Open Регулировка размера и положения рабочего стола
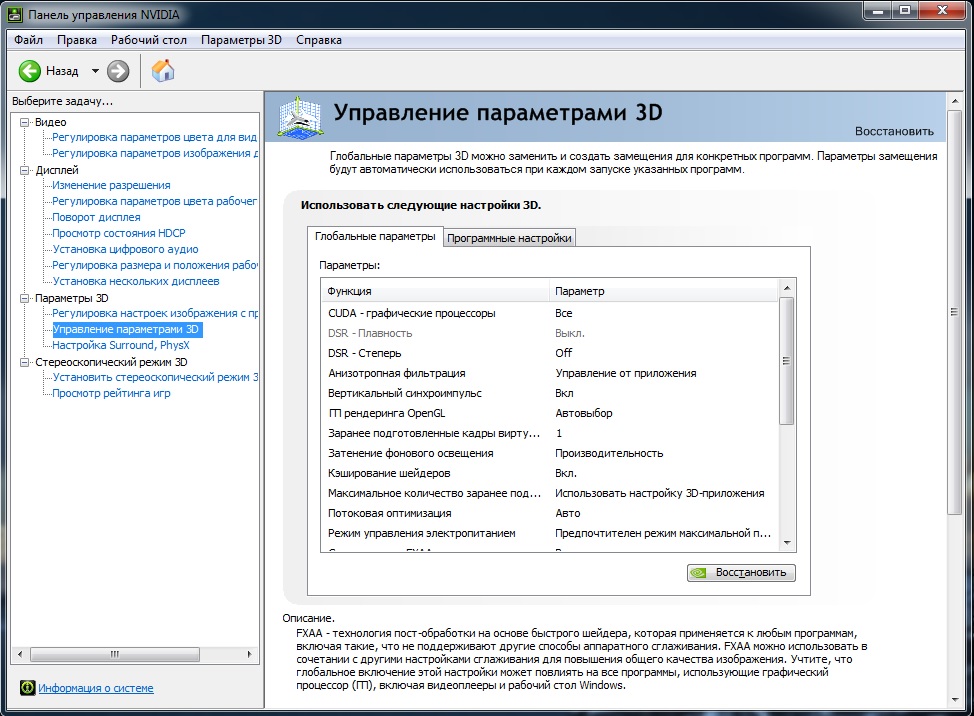Viewport: 974px width, 716px height. [155, 265]
